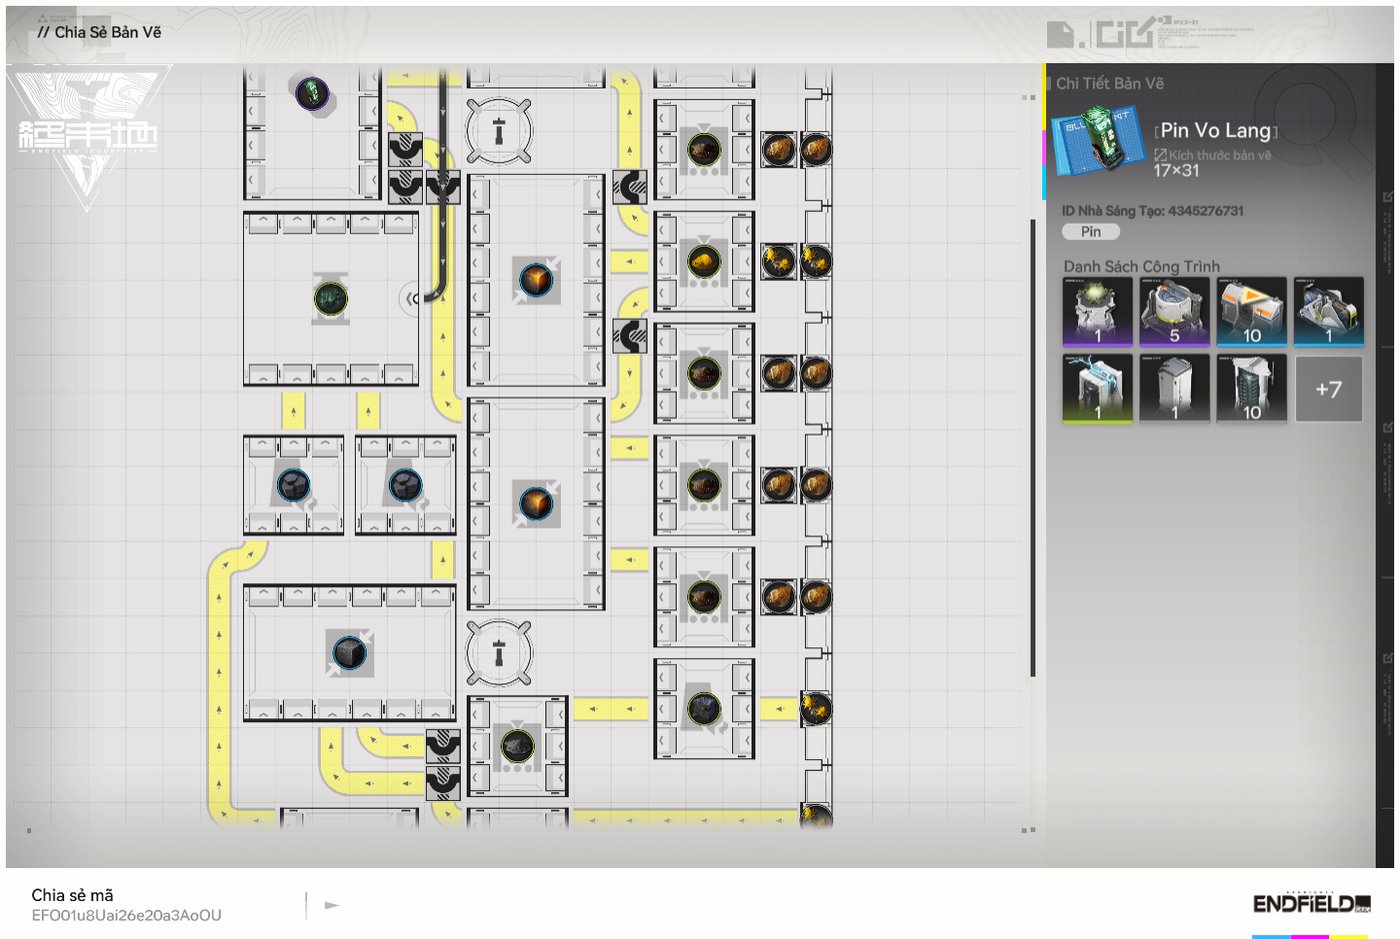Click the Creator ID 4345276731 text
The height and width of the screenshot is (939, 1400).
point(1152,211)
